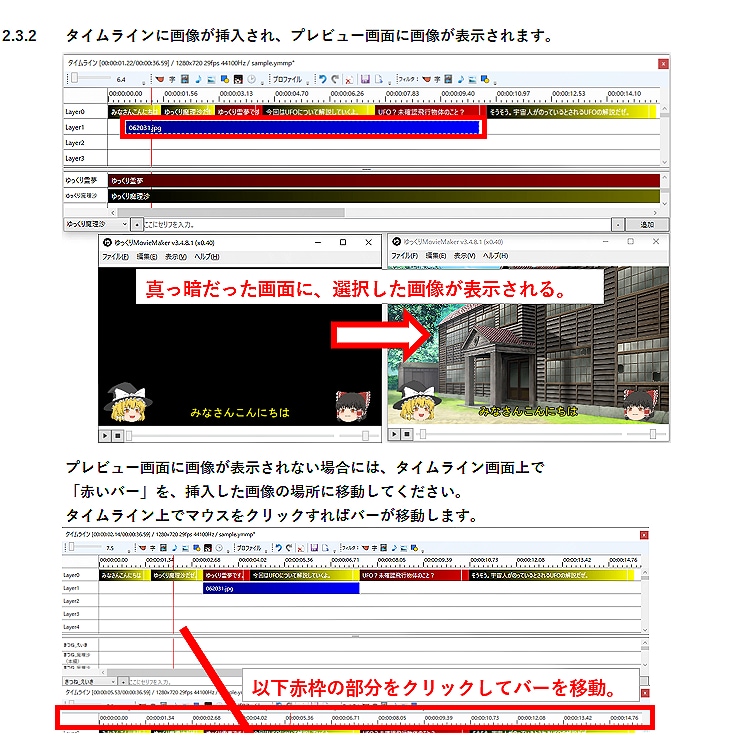Image resolution: width=750 pixels, height=750 pixels.
Task: Toggle the voice filter icon after フィルタ in top timeline
Action: 426,79
